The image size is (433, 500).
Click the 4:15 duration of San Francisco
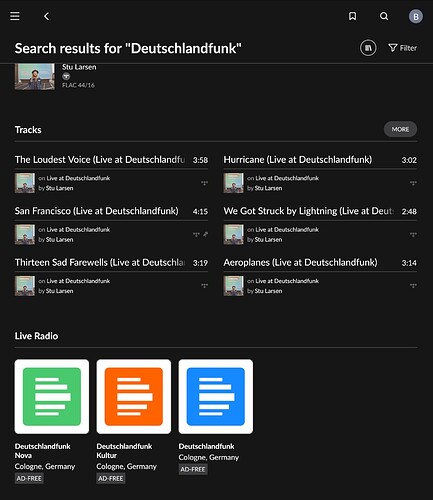pyautogui.click(x=200, y=212)
